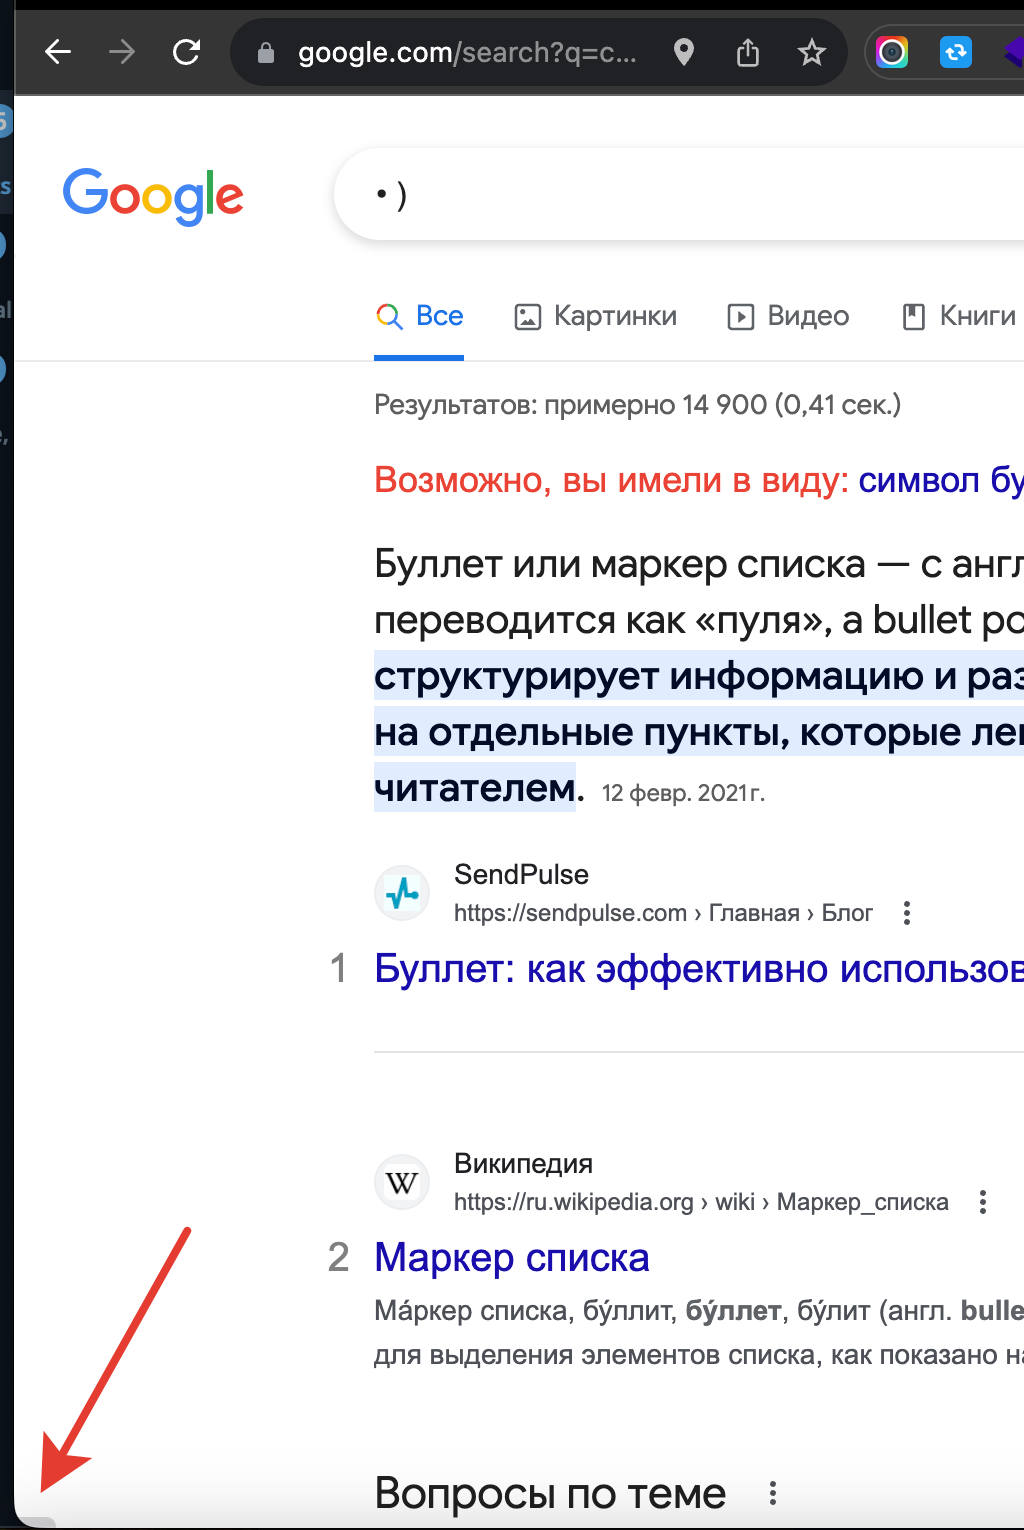Click the browser back arrow
This screenshot has height=1530, width=1024.
pyautogui.click(x=58, y=52)
